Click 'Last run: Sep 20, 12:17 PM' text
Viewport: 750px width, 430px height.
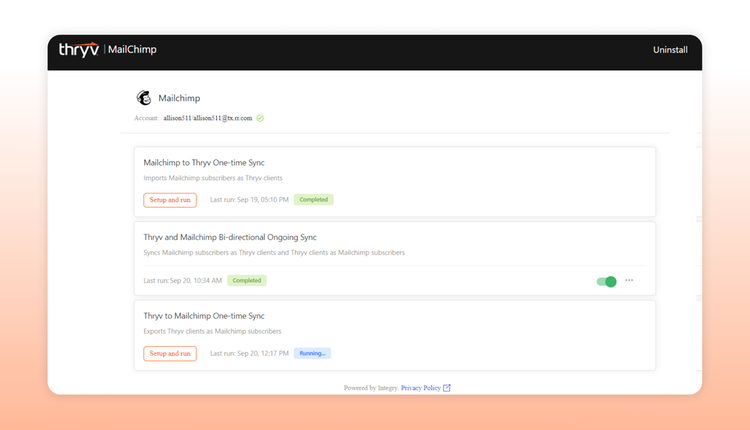tap(249, 353)
